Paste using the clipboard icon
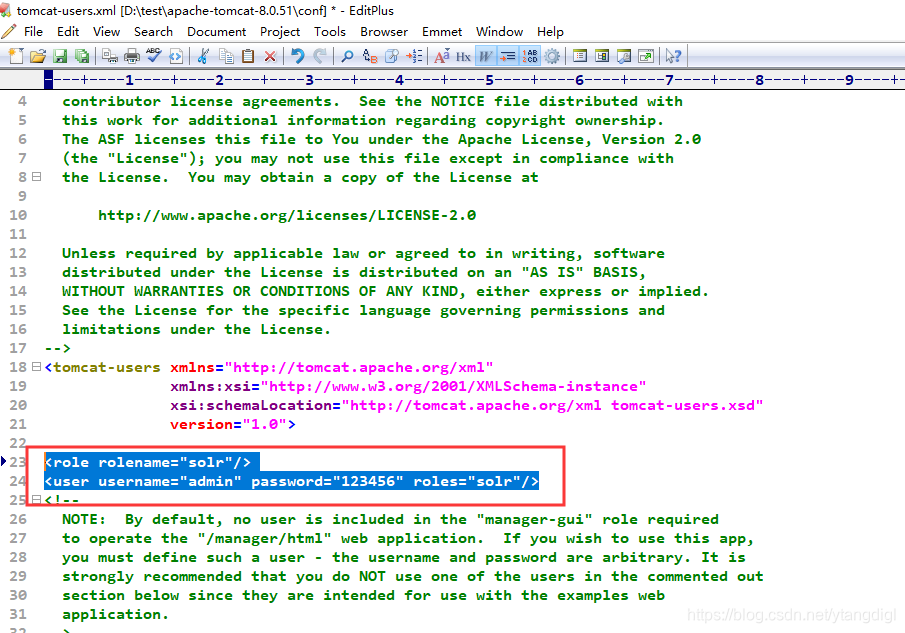This screenshot has height=633, width=905. tap(248, 56)
